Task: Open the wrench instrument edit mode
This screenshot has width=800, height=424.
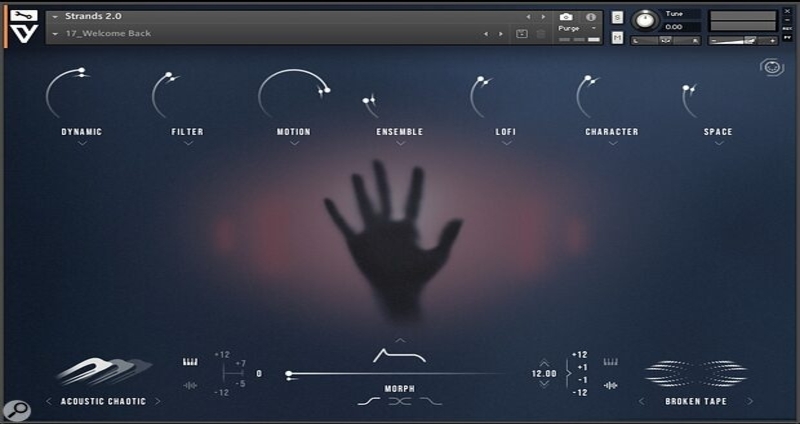Action: click(x=23, y=16)
